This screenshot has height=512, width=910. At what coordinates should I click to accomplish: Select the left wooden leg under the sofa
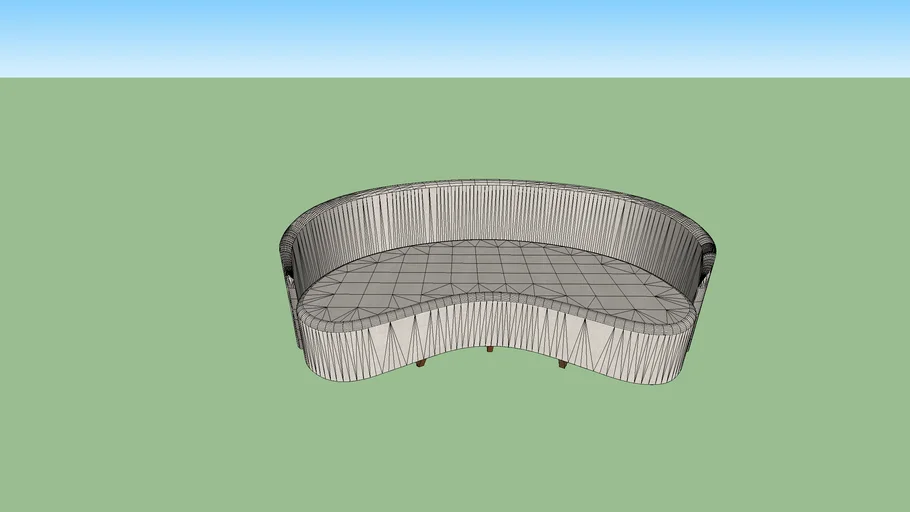[x=421, y=363]
